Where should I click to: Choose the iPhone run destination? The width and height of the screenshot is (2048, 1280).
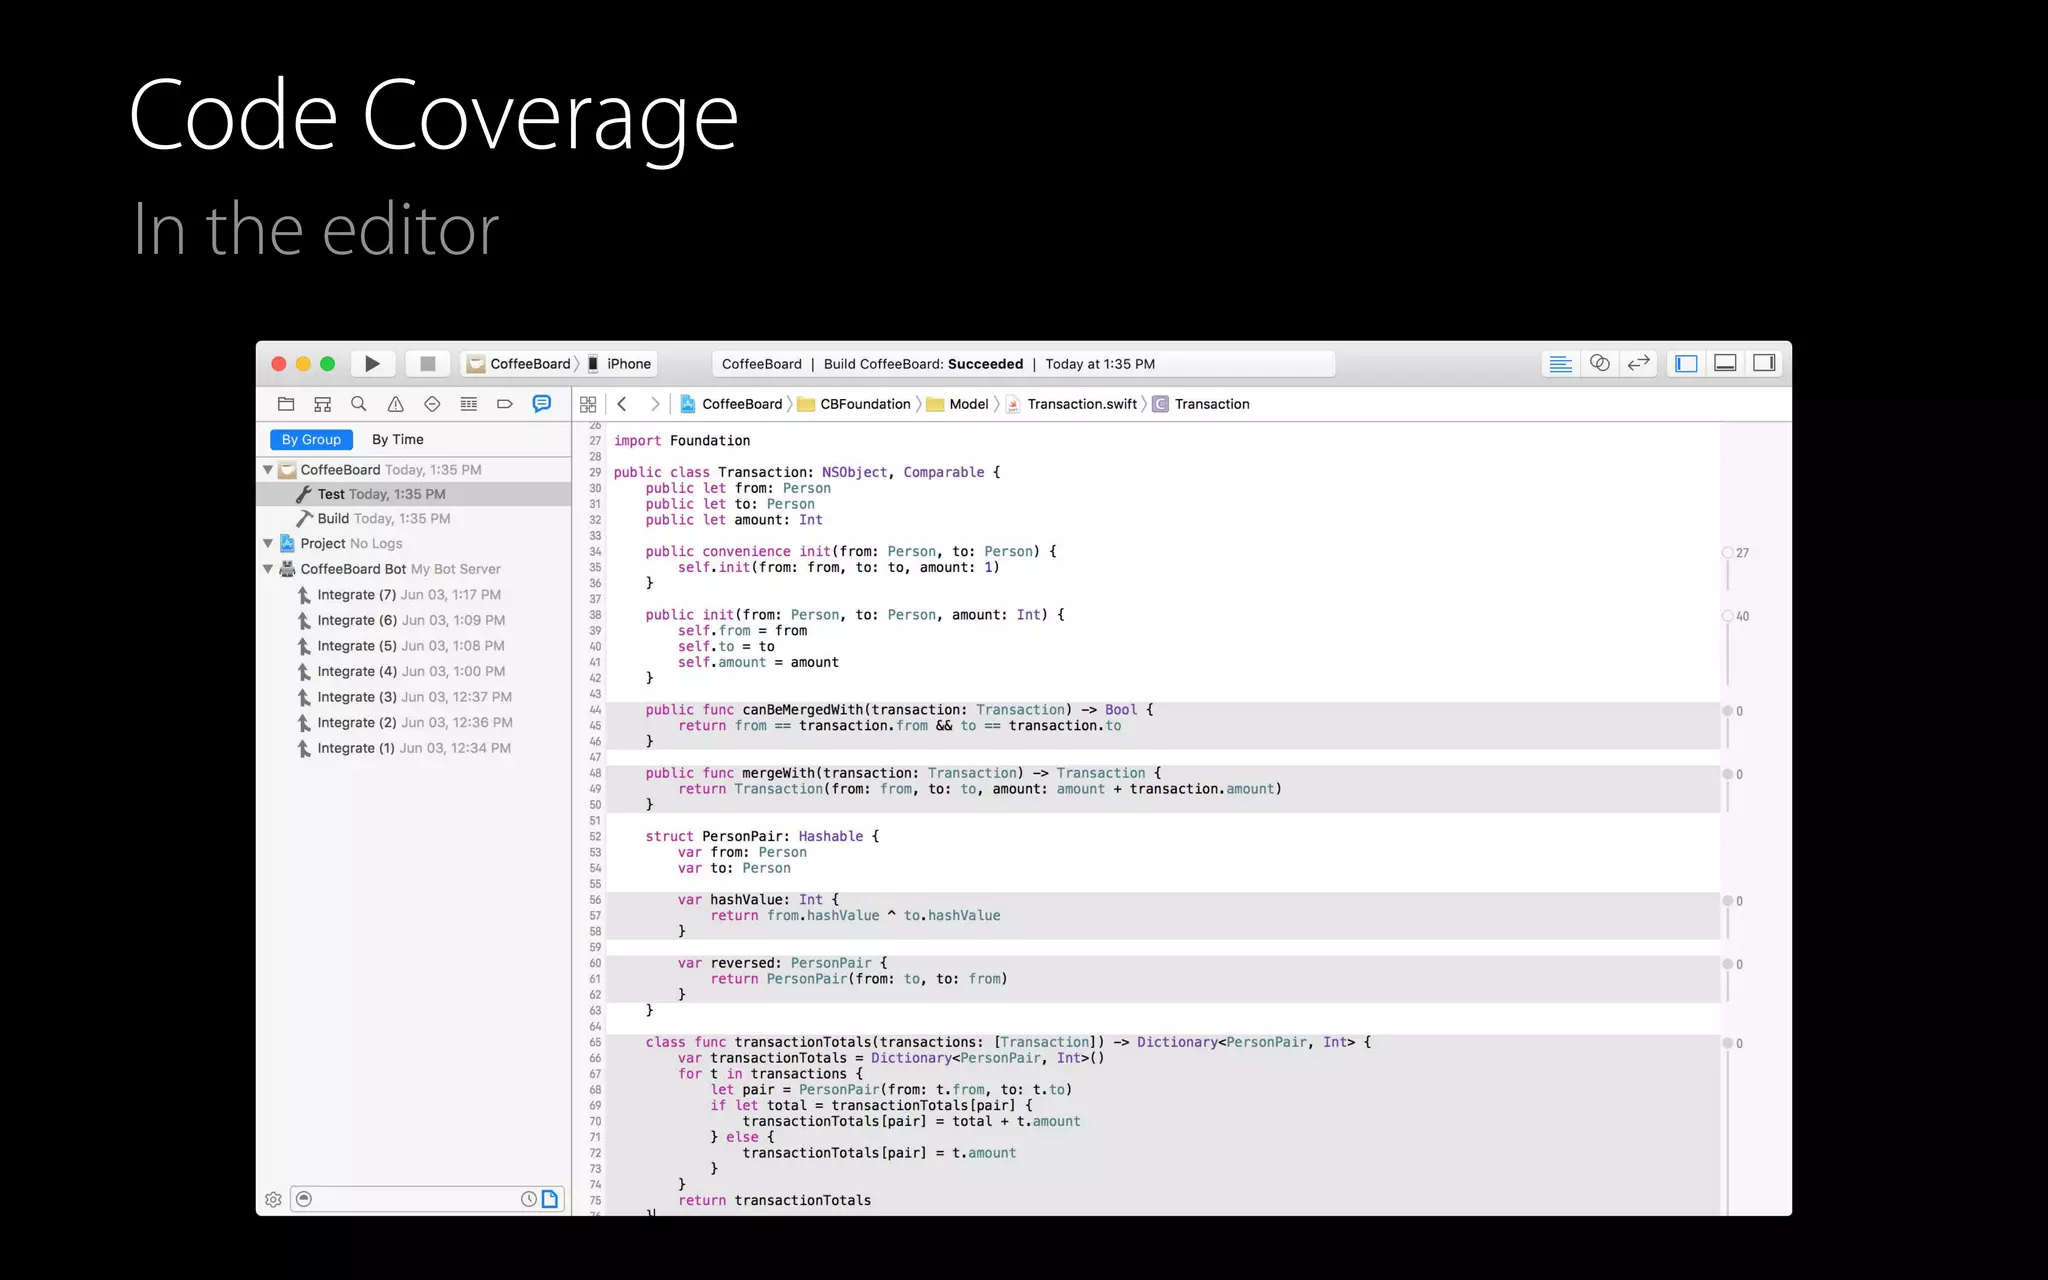[619, 364]
